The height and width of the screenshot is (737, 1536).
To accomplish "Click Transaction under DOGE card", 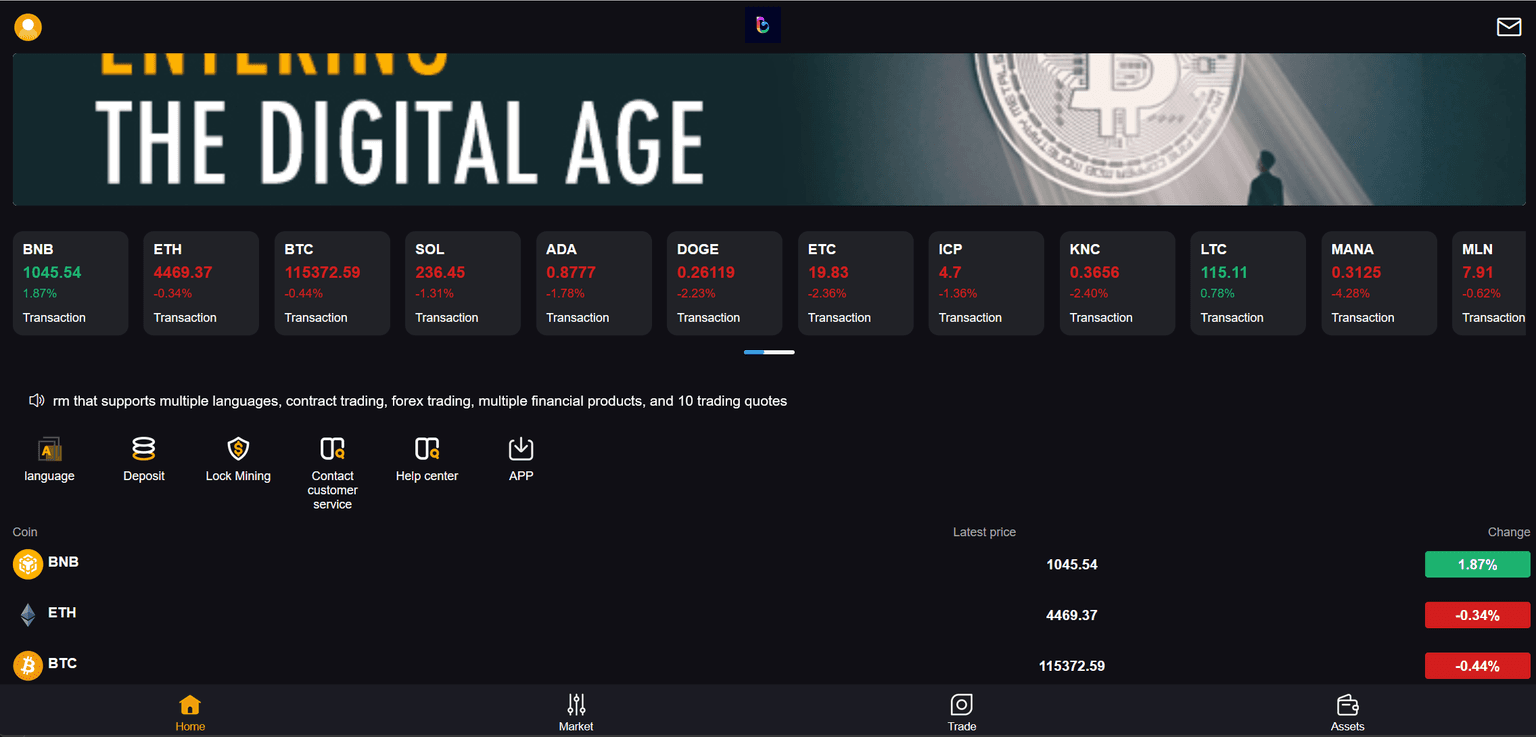I will click(708, 317).
